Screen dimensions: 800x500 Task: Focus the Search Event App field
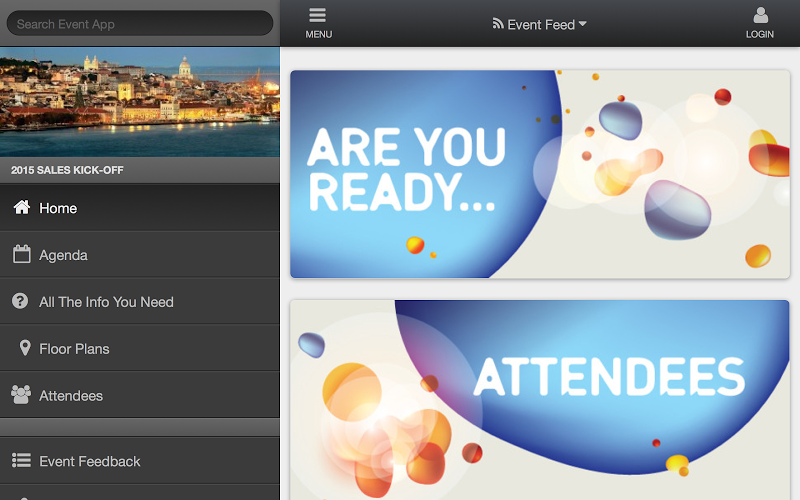[140, 23]
